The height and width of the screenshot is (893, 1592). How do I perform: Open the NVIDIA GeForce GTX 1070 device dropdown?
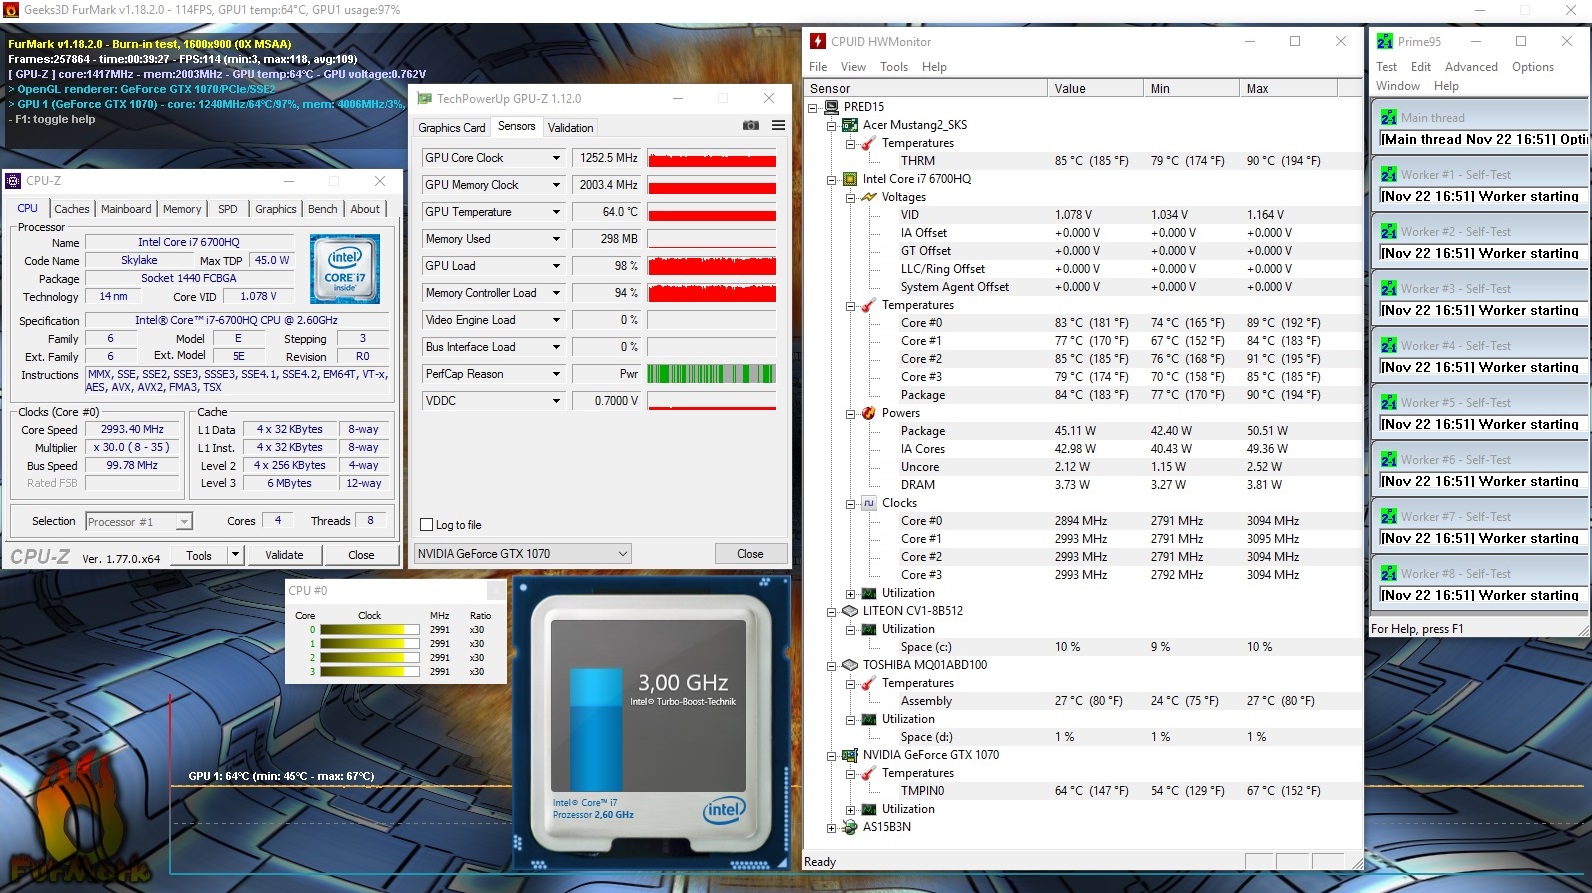click(622, 554)
